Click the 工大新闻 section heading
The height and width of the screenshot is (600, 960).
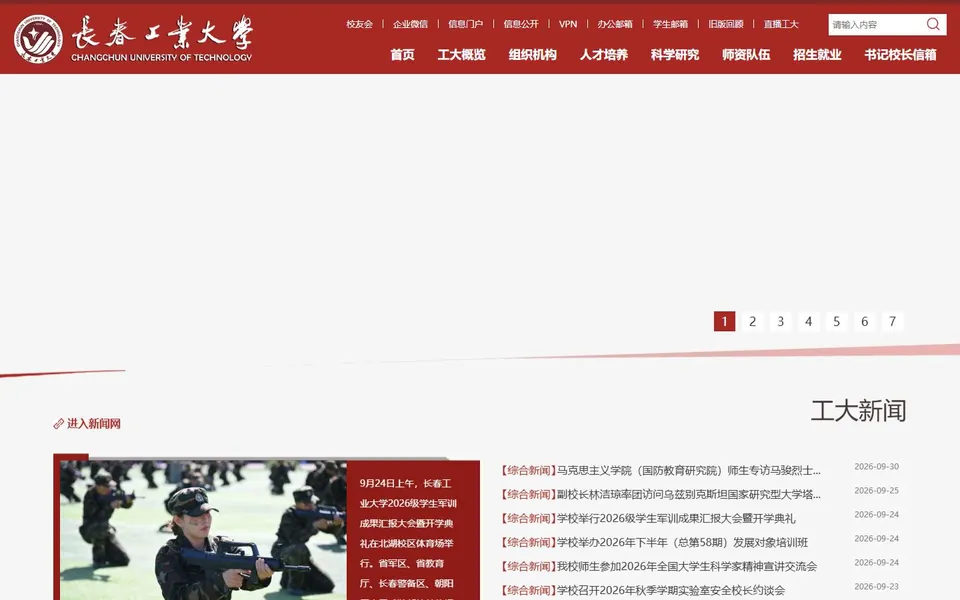coord(858,411)
